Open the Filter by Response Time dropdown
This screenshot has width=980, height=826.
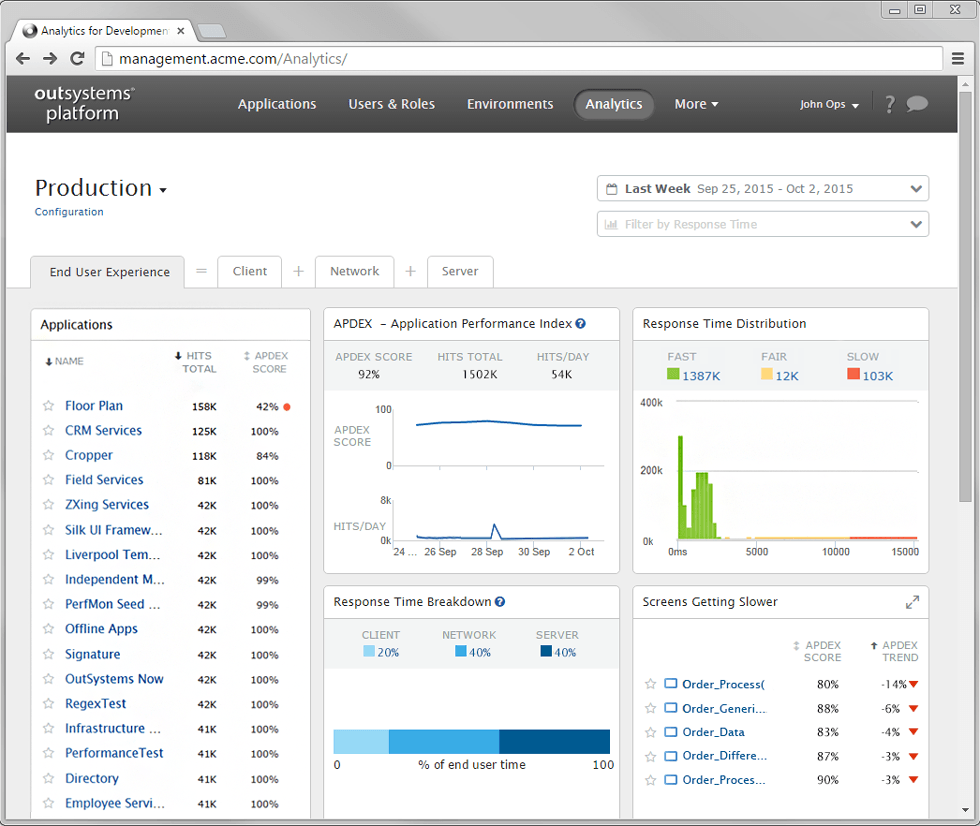click(x=762, y=225)
